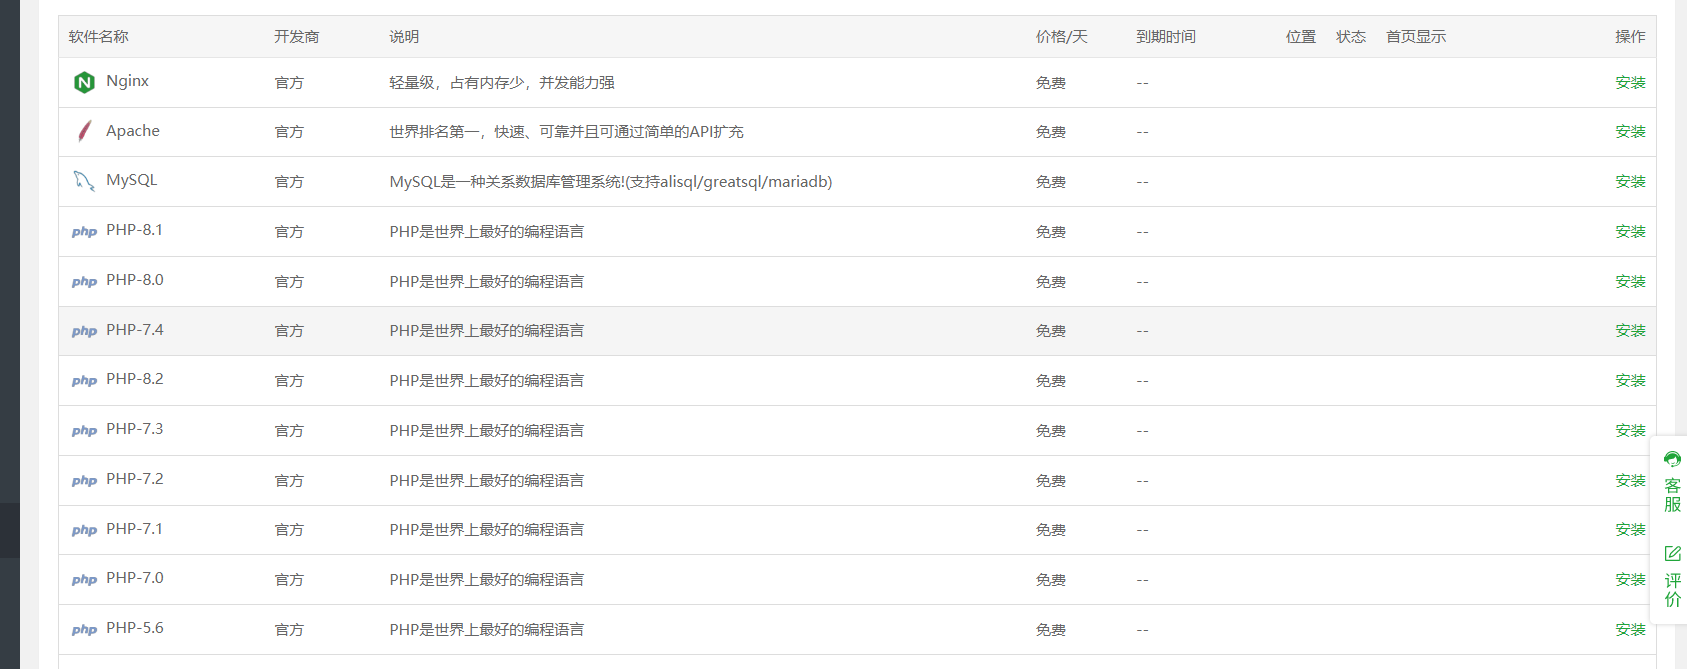Viewport: 1687px width, 669px height.
Task: Click the 开发商 column header
Action: (297, 37)
